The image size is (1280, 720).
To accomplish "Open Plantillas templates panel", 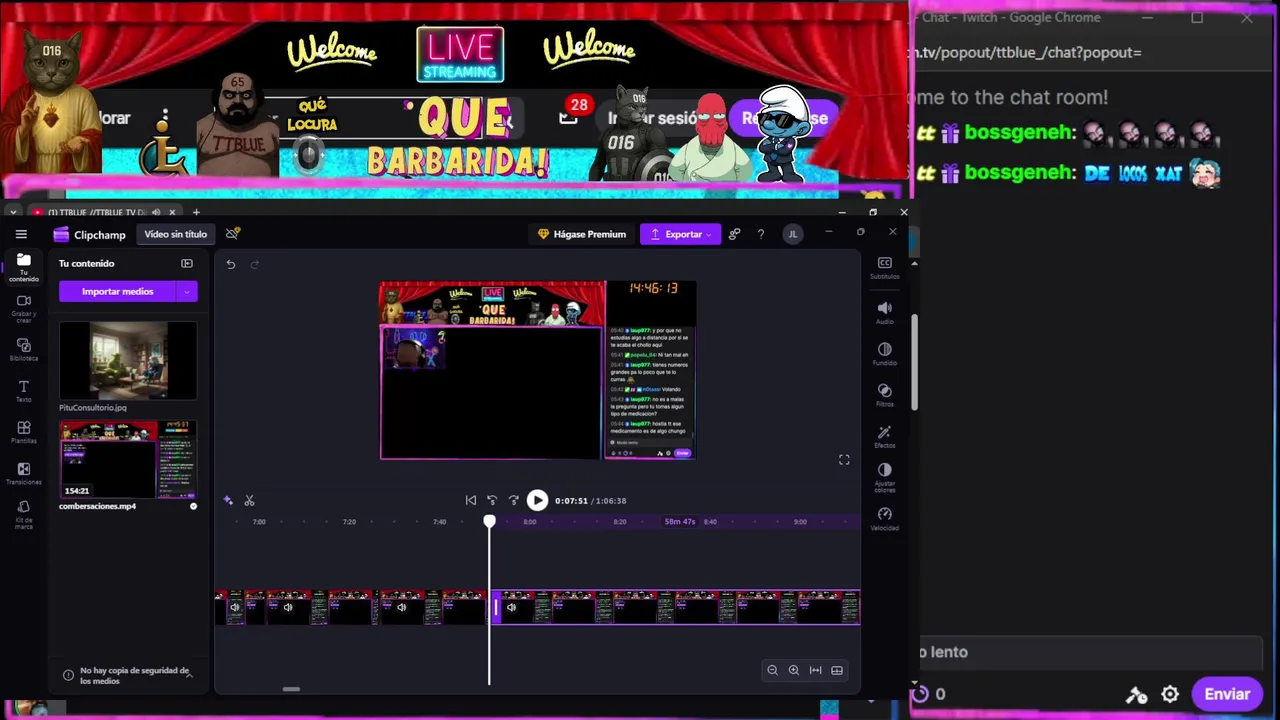I will point(24,432).
